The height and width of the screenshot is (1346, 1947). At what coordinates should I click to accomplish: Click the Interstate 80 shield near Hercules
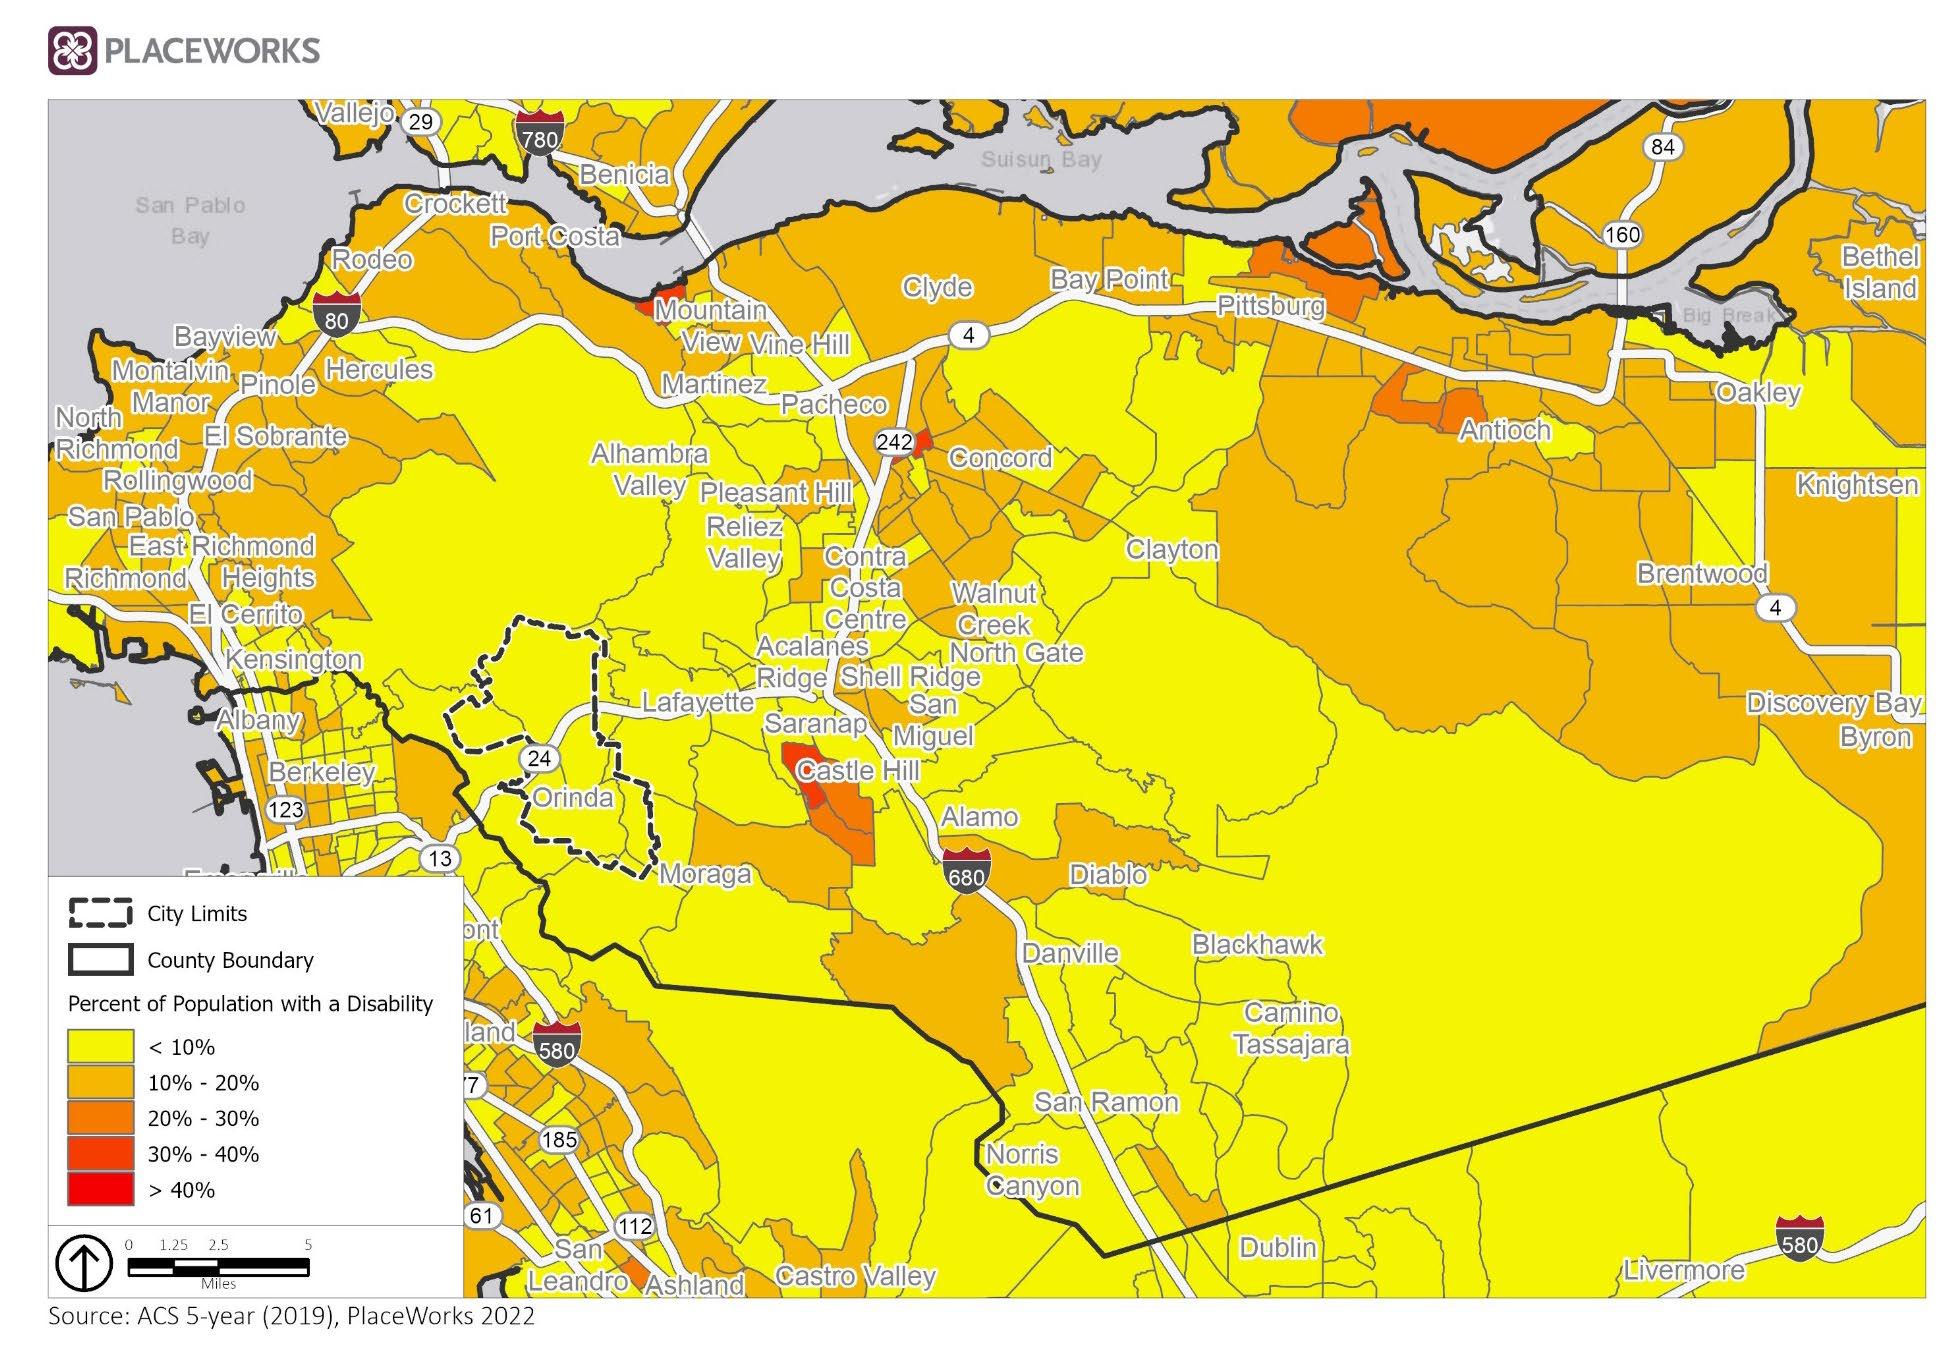click(x=337, y=315)
